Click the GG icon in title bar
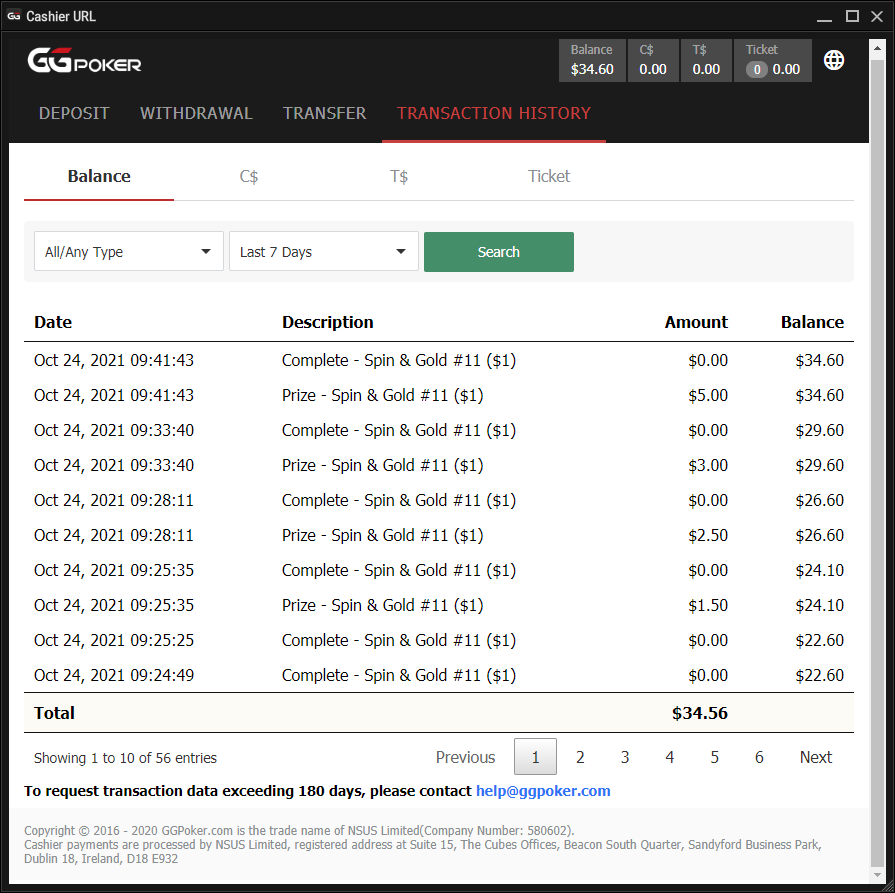The height and width of the screenshot is (893, 895). 14,16
